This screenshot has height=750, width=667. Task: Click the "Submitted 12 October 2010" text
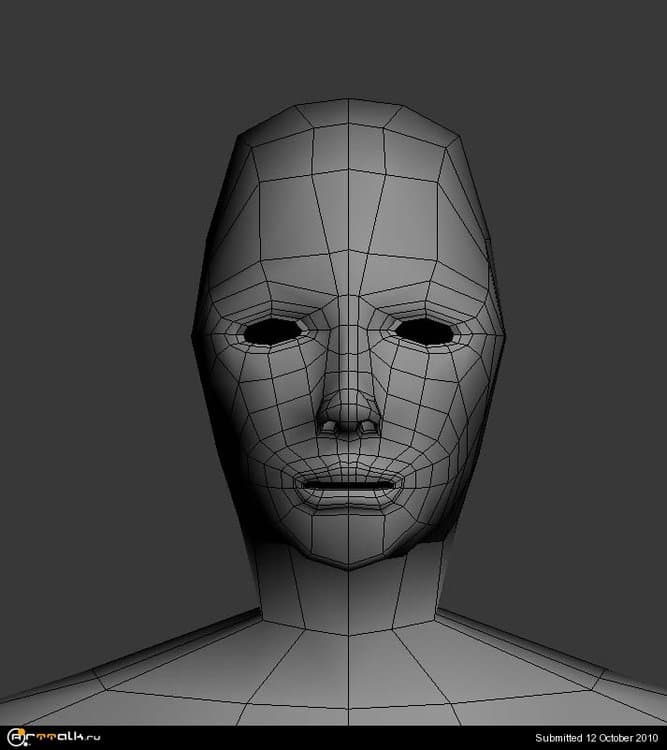pos(596,738)
